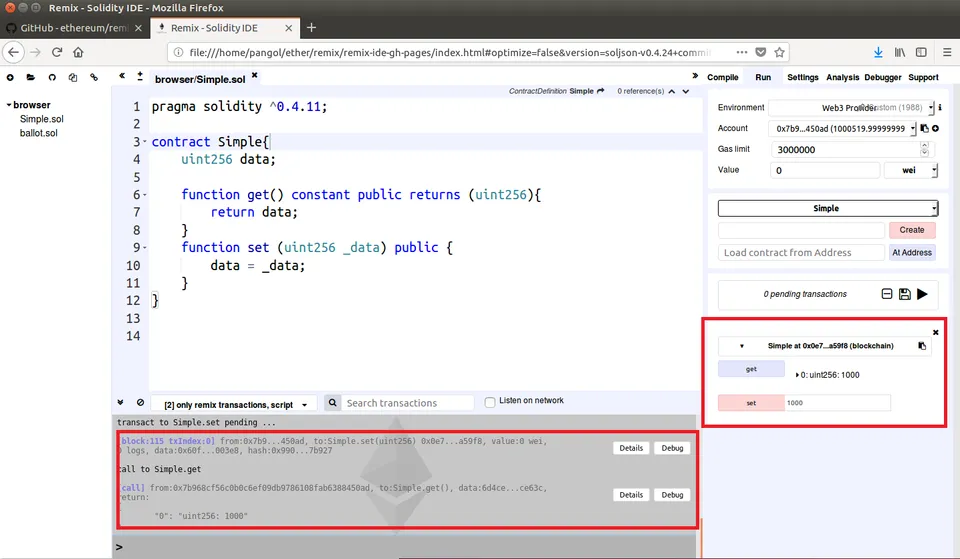
Task: Open Details for the Simple.set transaction
Action: [x=631, y=448]
